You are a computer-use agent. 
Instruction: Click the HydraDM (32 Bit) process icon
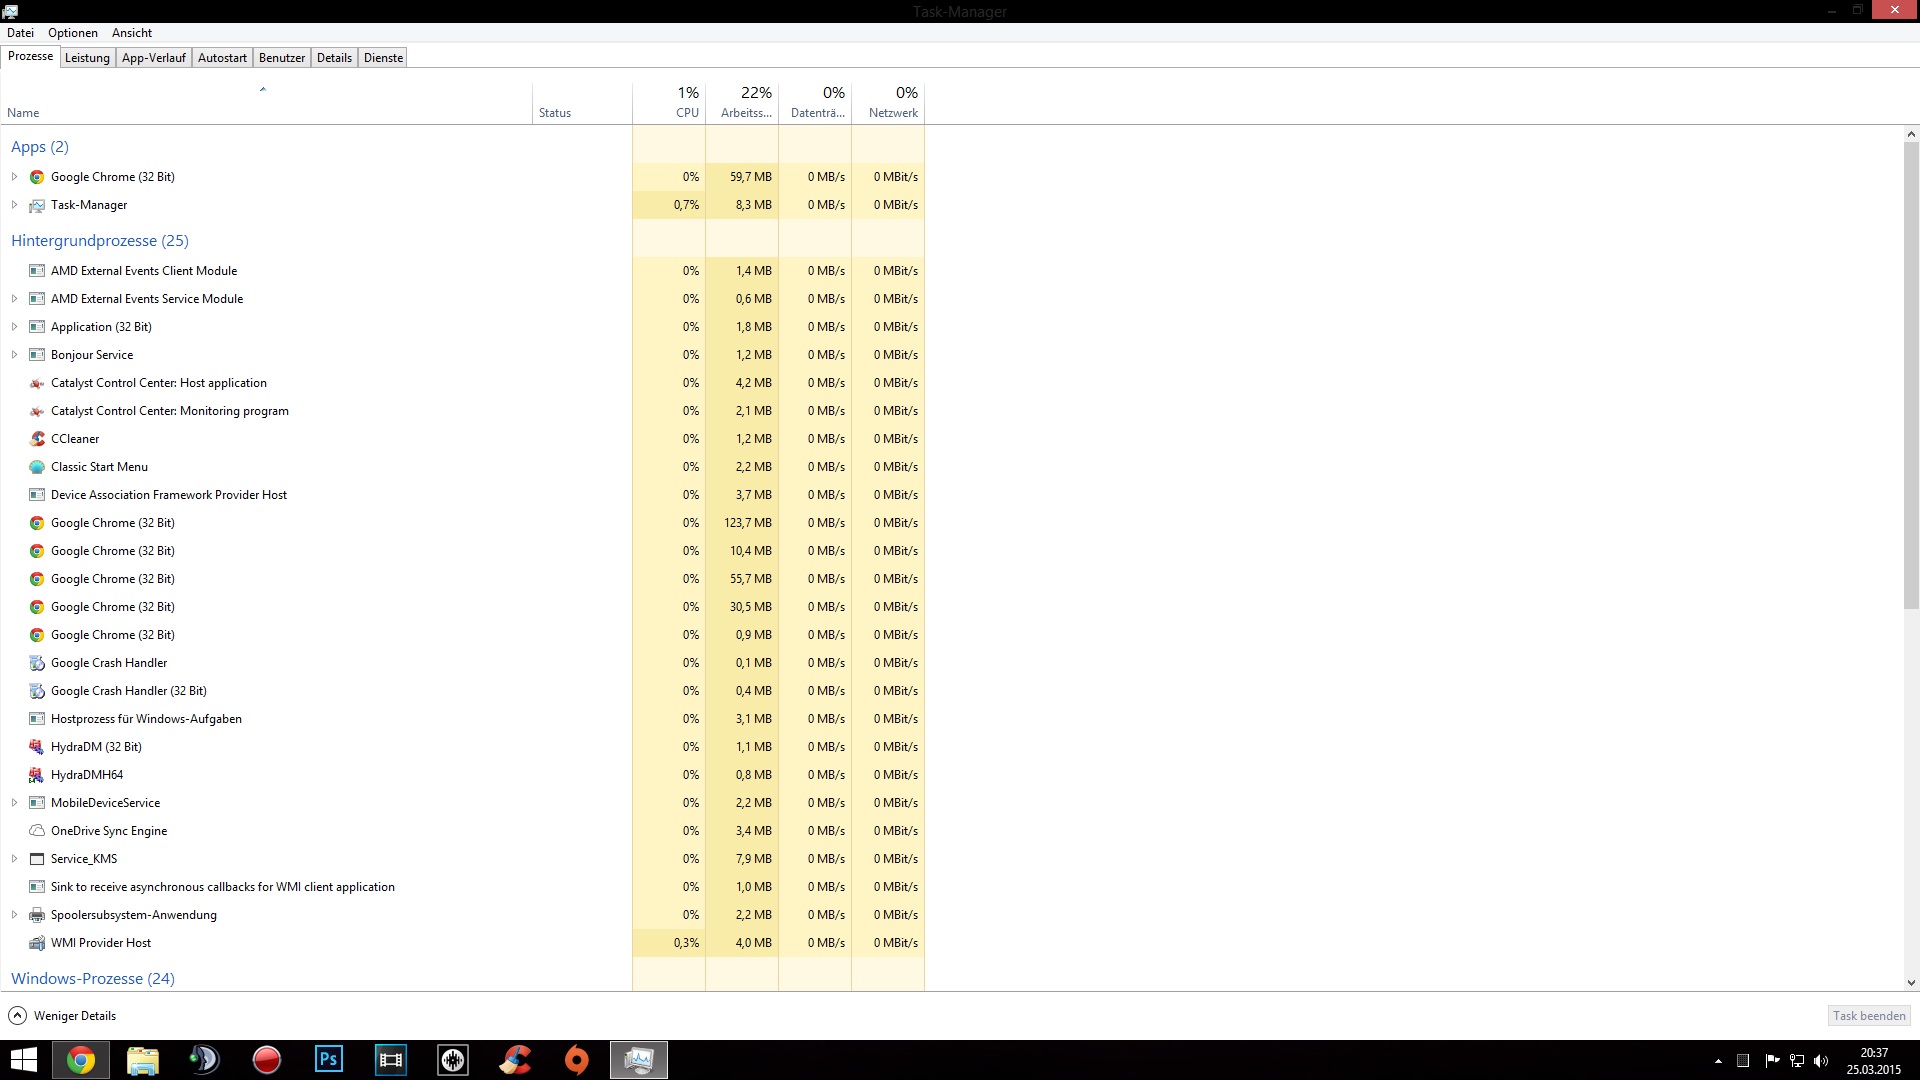37,747
